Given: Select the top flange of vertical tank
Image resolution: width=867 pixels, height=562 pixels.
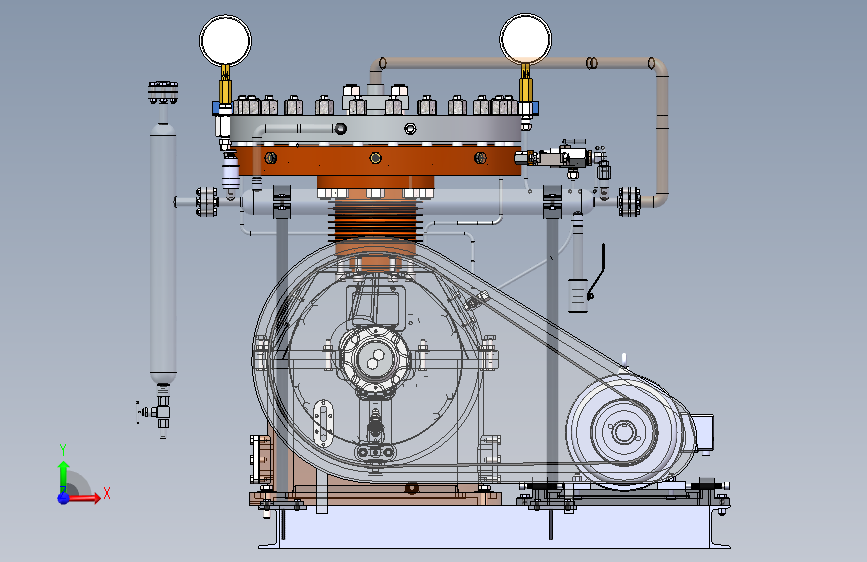Looking at the screenshot, I should click(163, 92).
